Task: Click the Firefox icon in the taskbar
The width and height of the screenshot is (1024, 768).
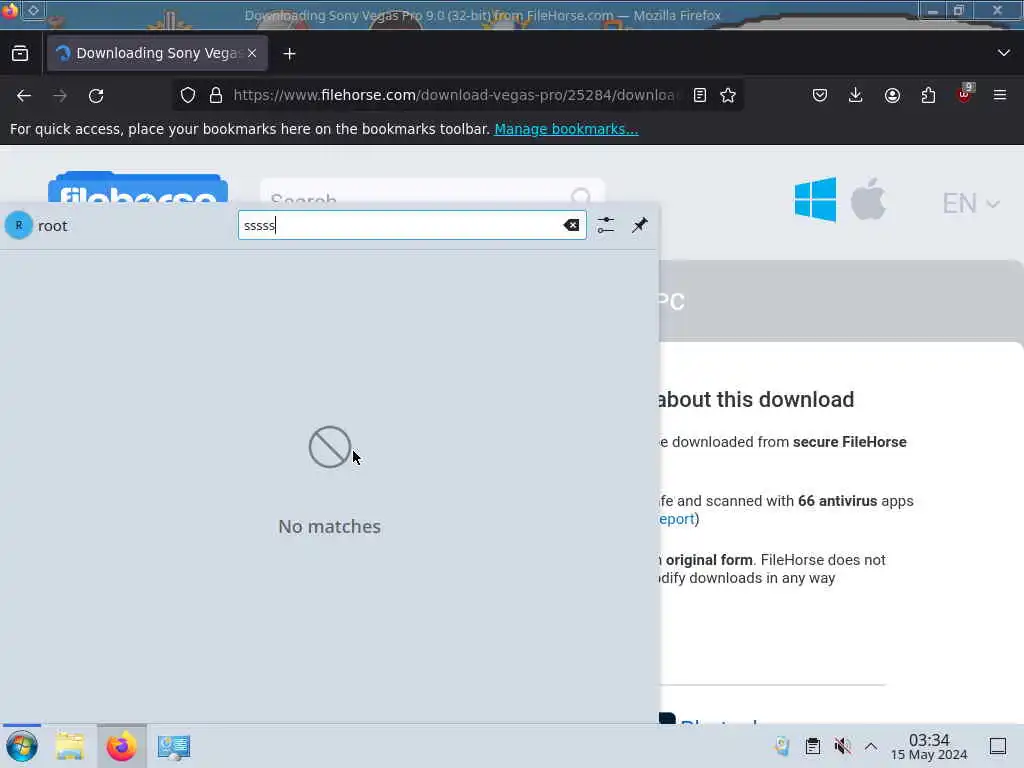Action: [121, 746]
